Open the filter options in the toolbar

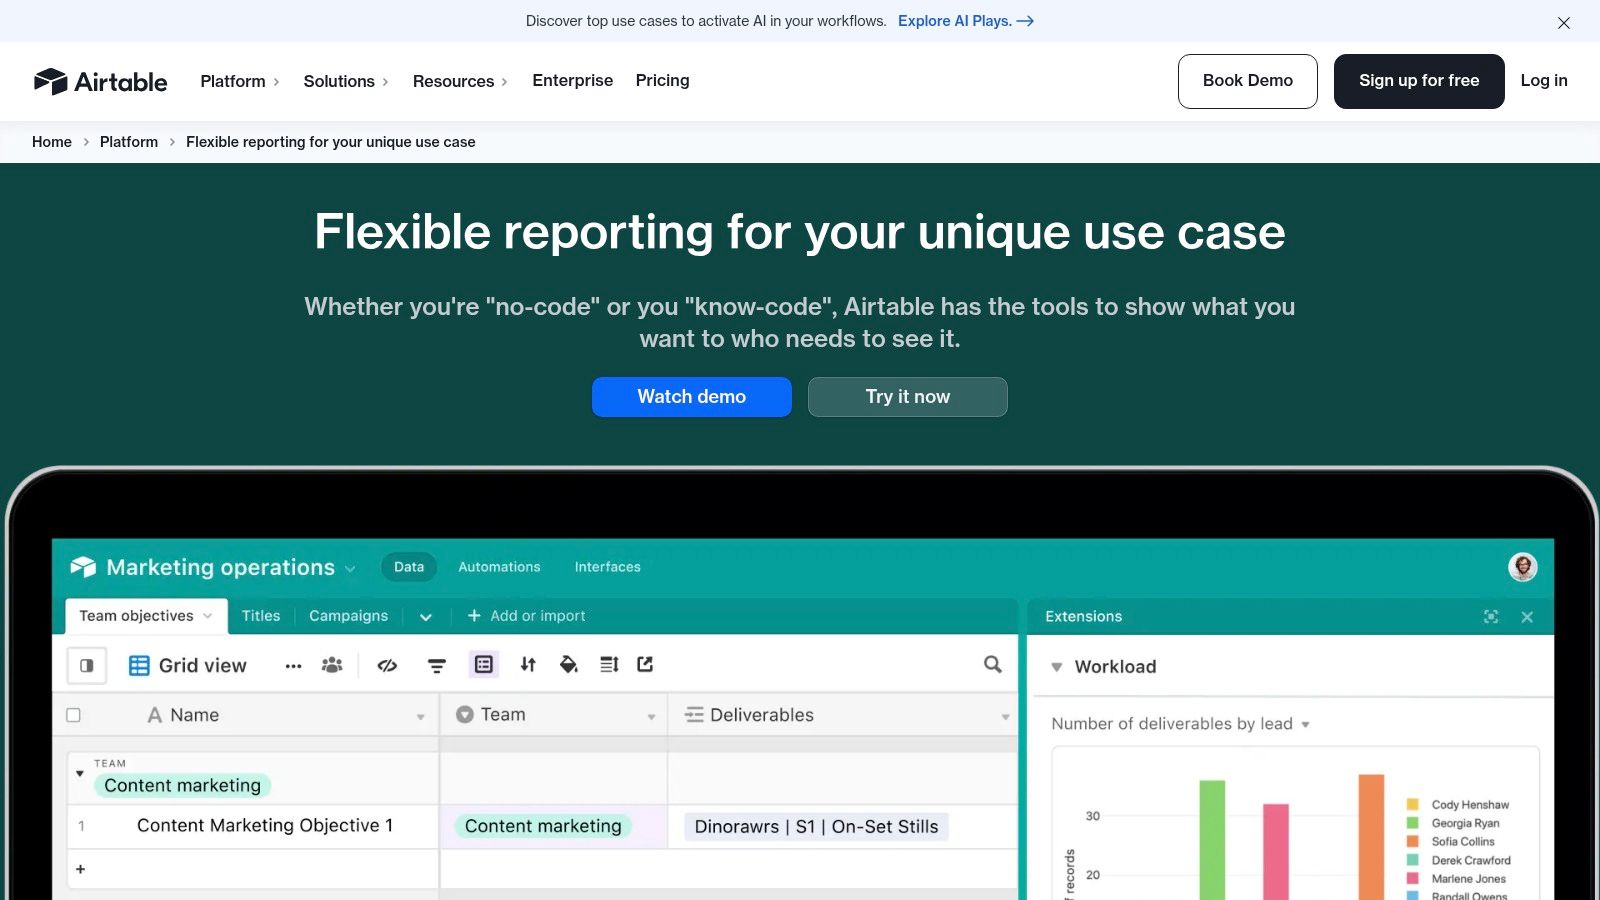[x=437, y=664]
